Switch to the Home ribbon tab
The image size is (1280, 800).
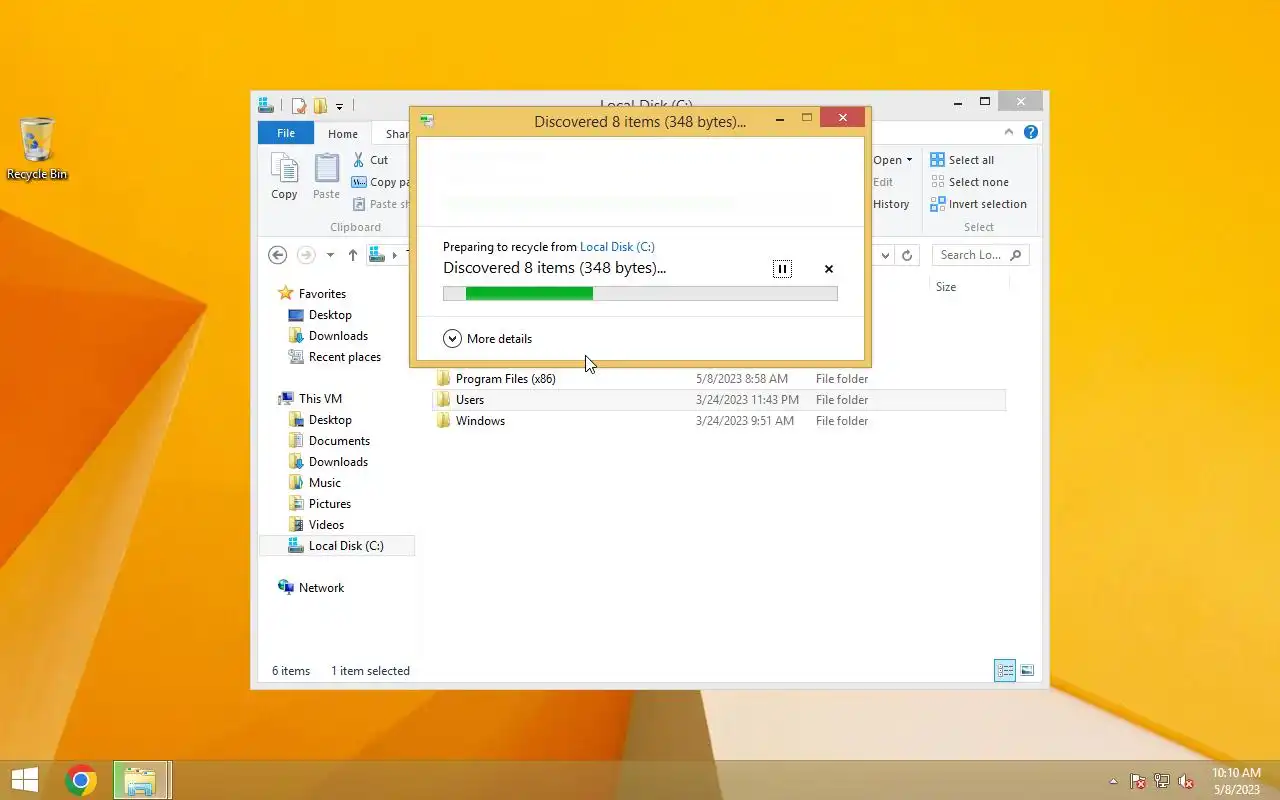343,134
